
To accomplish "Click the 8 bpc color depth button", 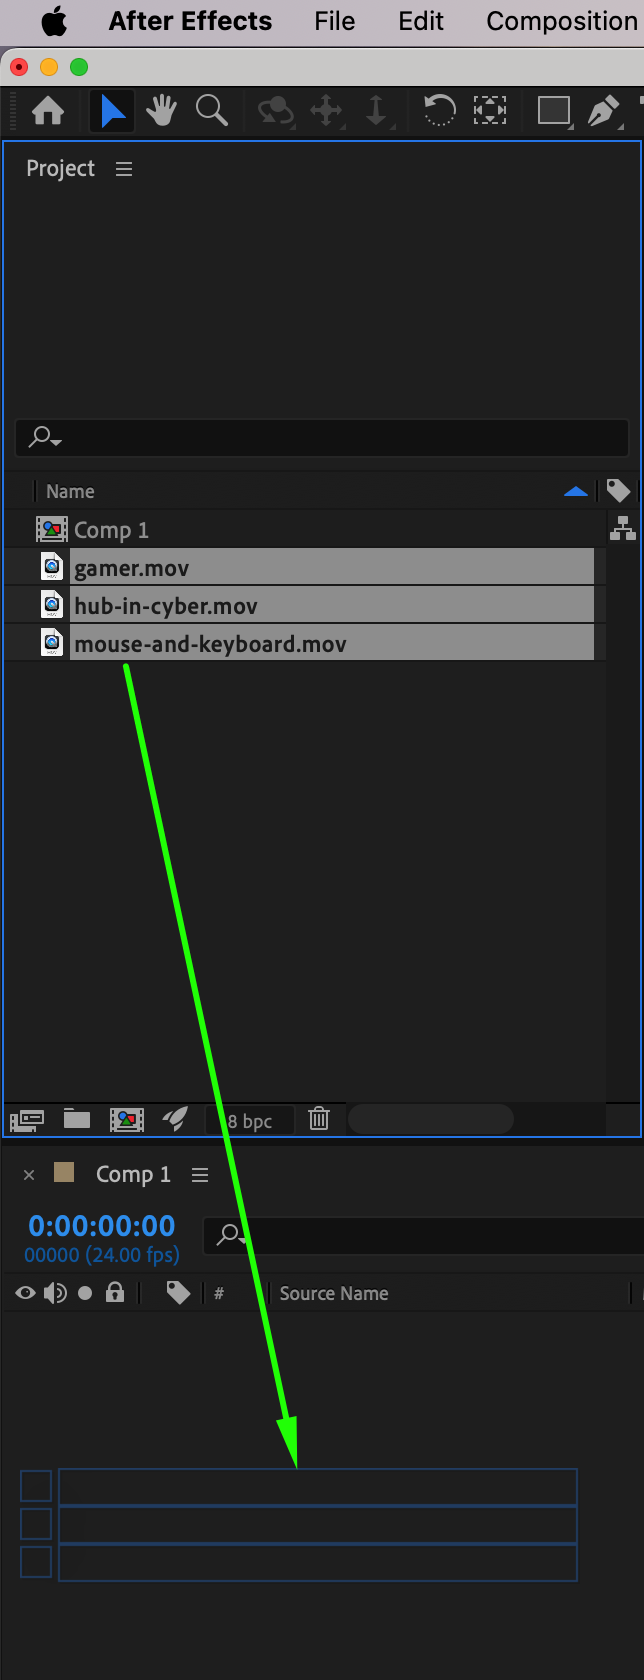I will (x=250, y=1121).
